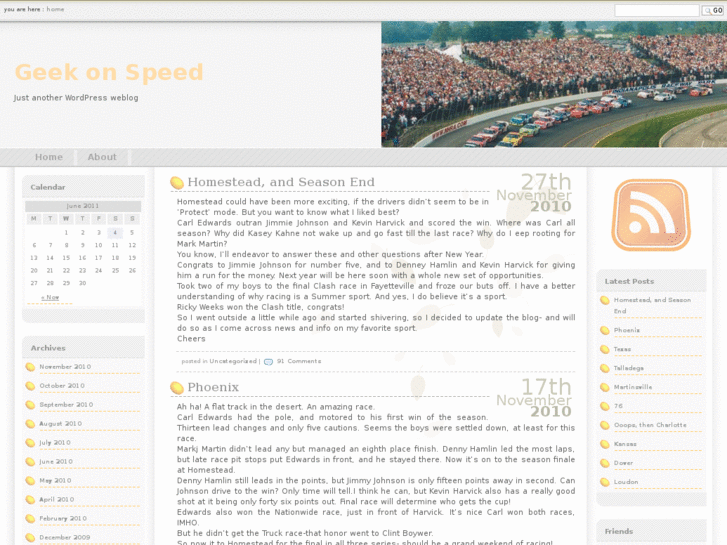Click the June 2011 calendar caption
The height and width of the screenshot is (545, 727).
pyautogui.click(x=83, y=205)
